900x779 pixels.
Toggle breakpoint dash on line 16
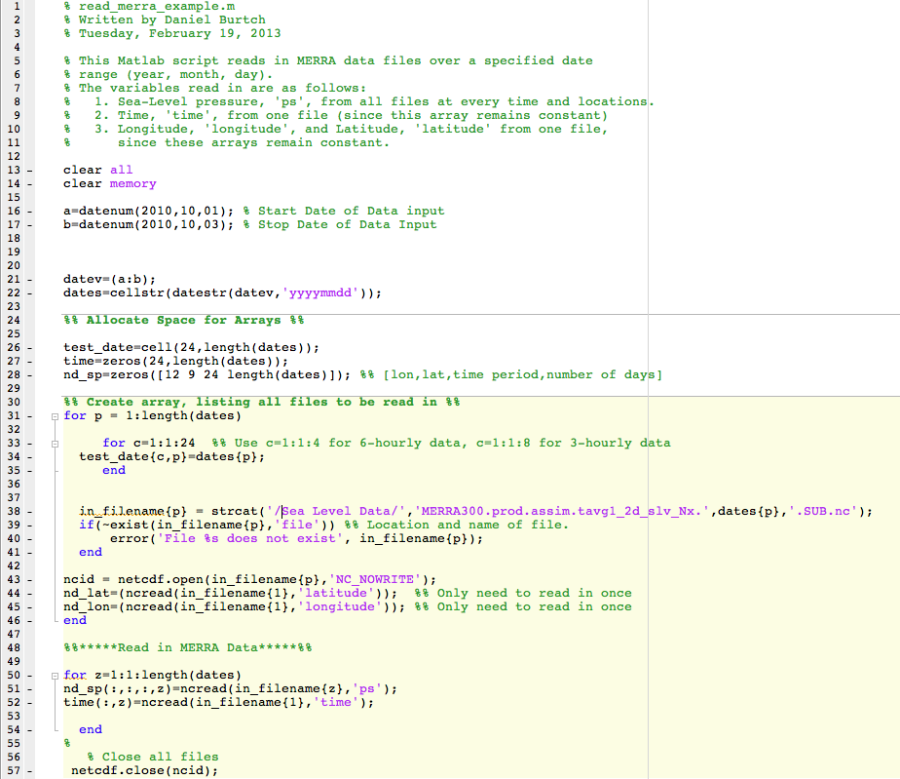(29, 210)
